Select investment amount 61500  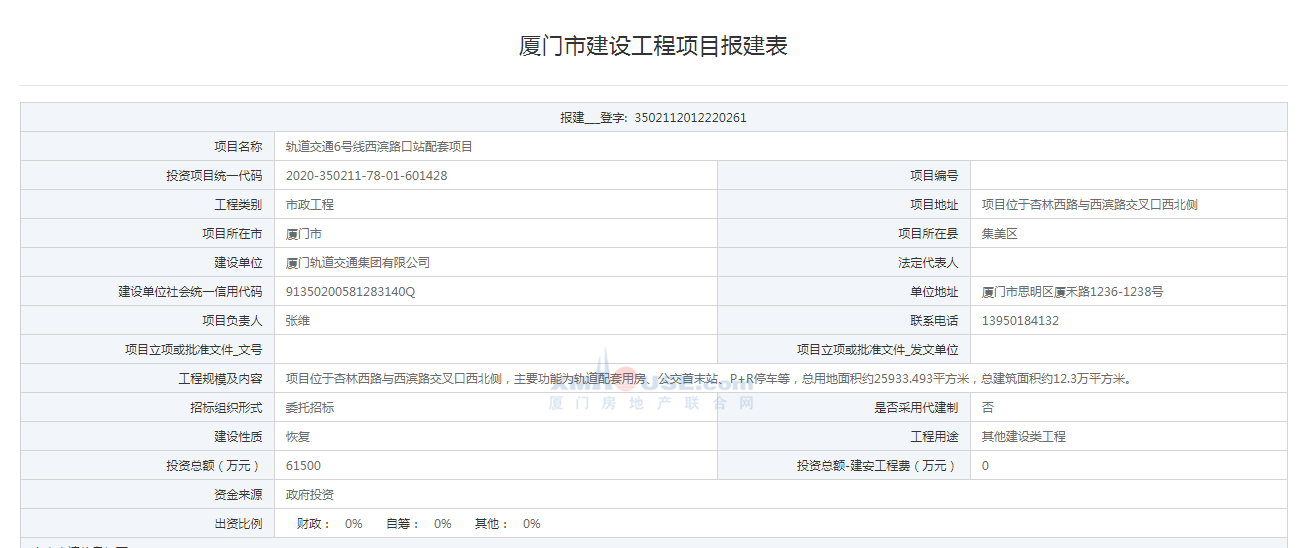coord(303,466)
